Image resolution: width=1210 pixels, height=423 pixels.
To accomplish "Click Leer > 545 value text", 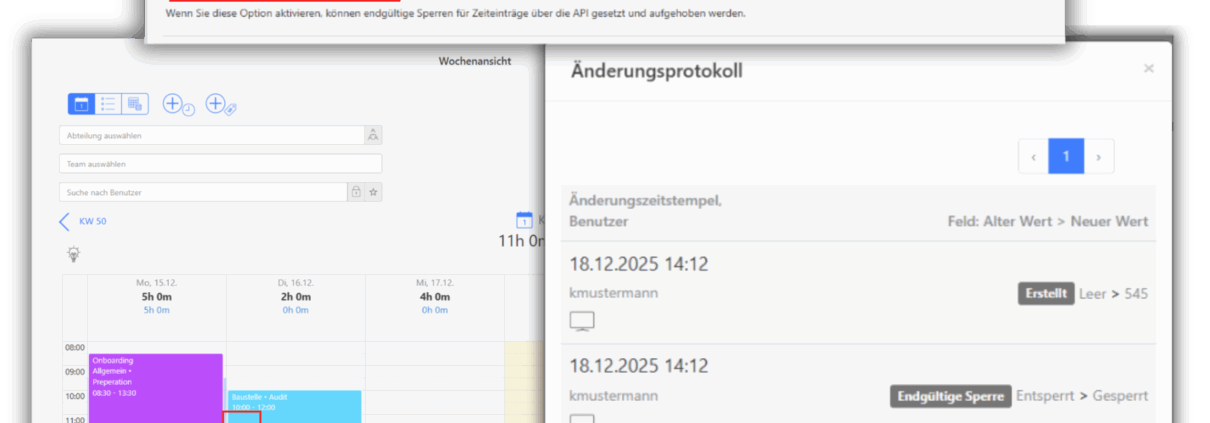I will tap(1114, 294).
